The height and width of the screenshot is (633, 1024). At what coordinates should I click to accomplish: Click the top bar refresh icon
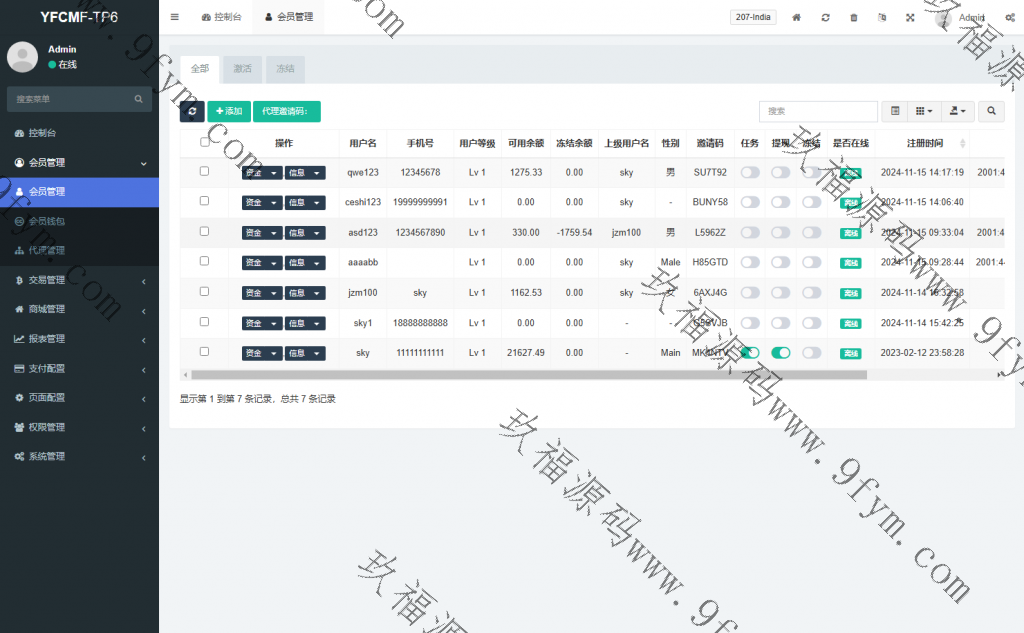[x=825, y=17]
